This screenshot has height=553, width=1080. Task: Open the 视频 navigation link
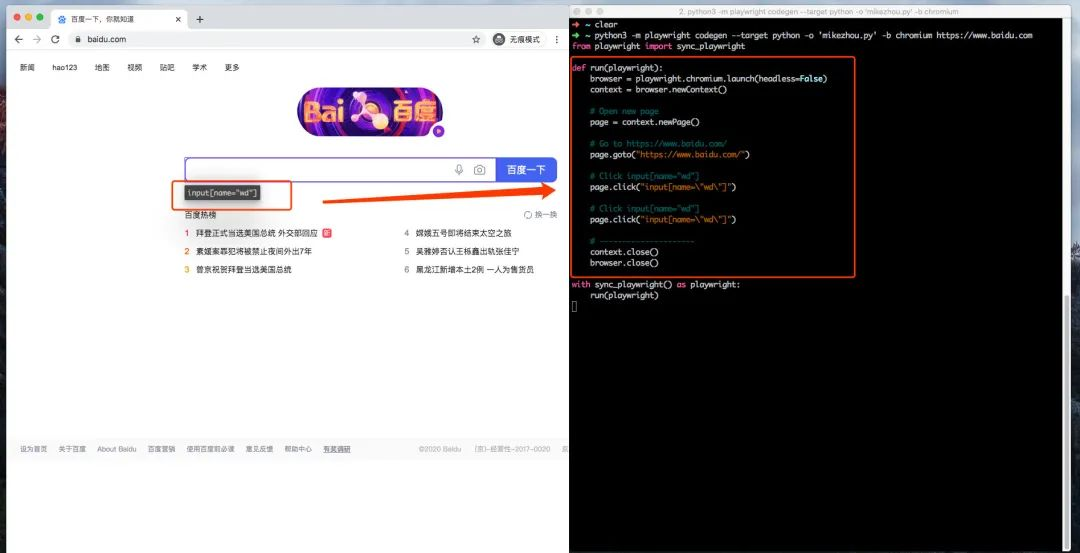point(134,67)
